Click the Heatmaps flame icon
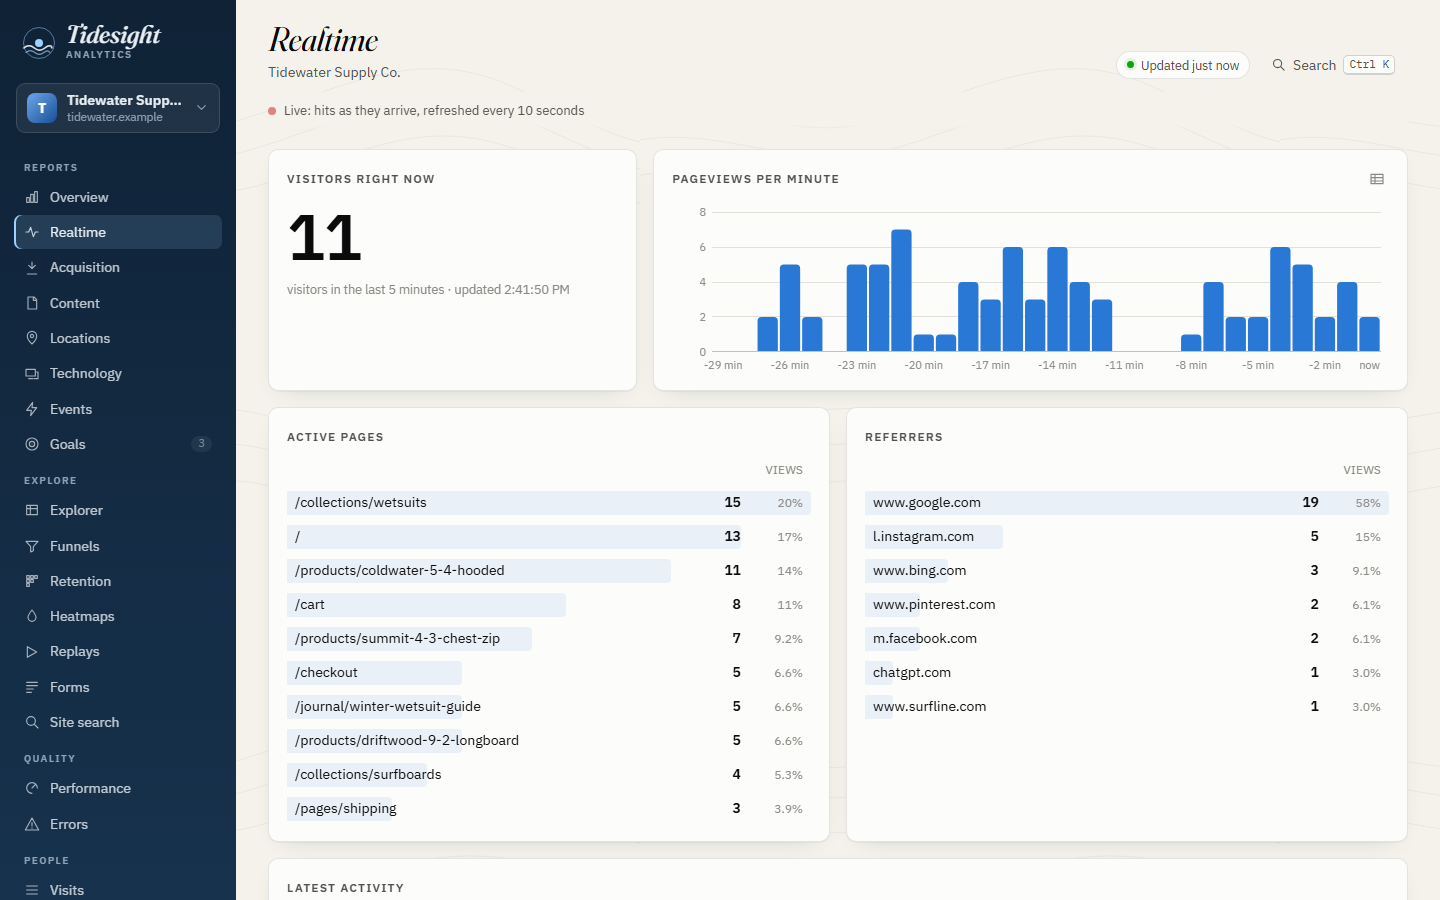This screenshot has width=1440, height=900. 32,616
